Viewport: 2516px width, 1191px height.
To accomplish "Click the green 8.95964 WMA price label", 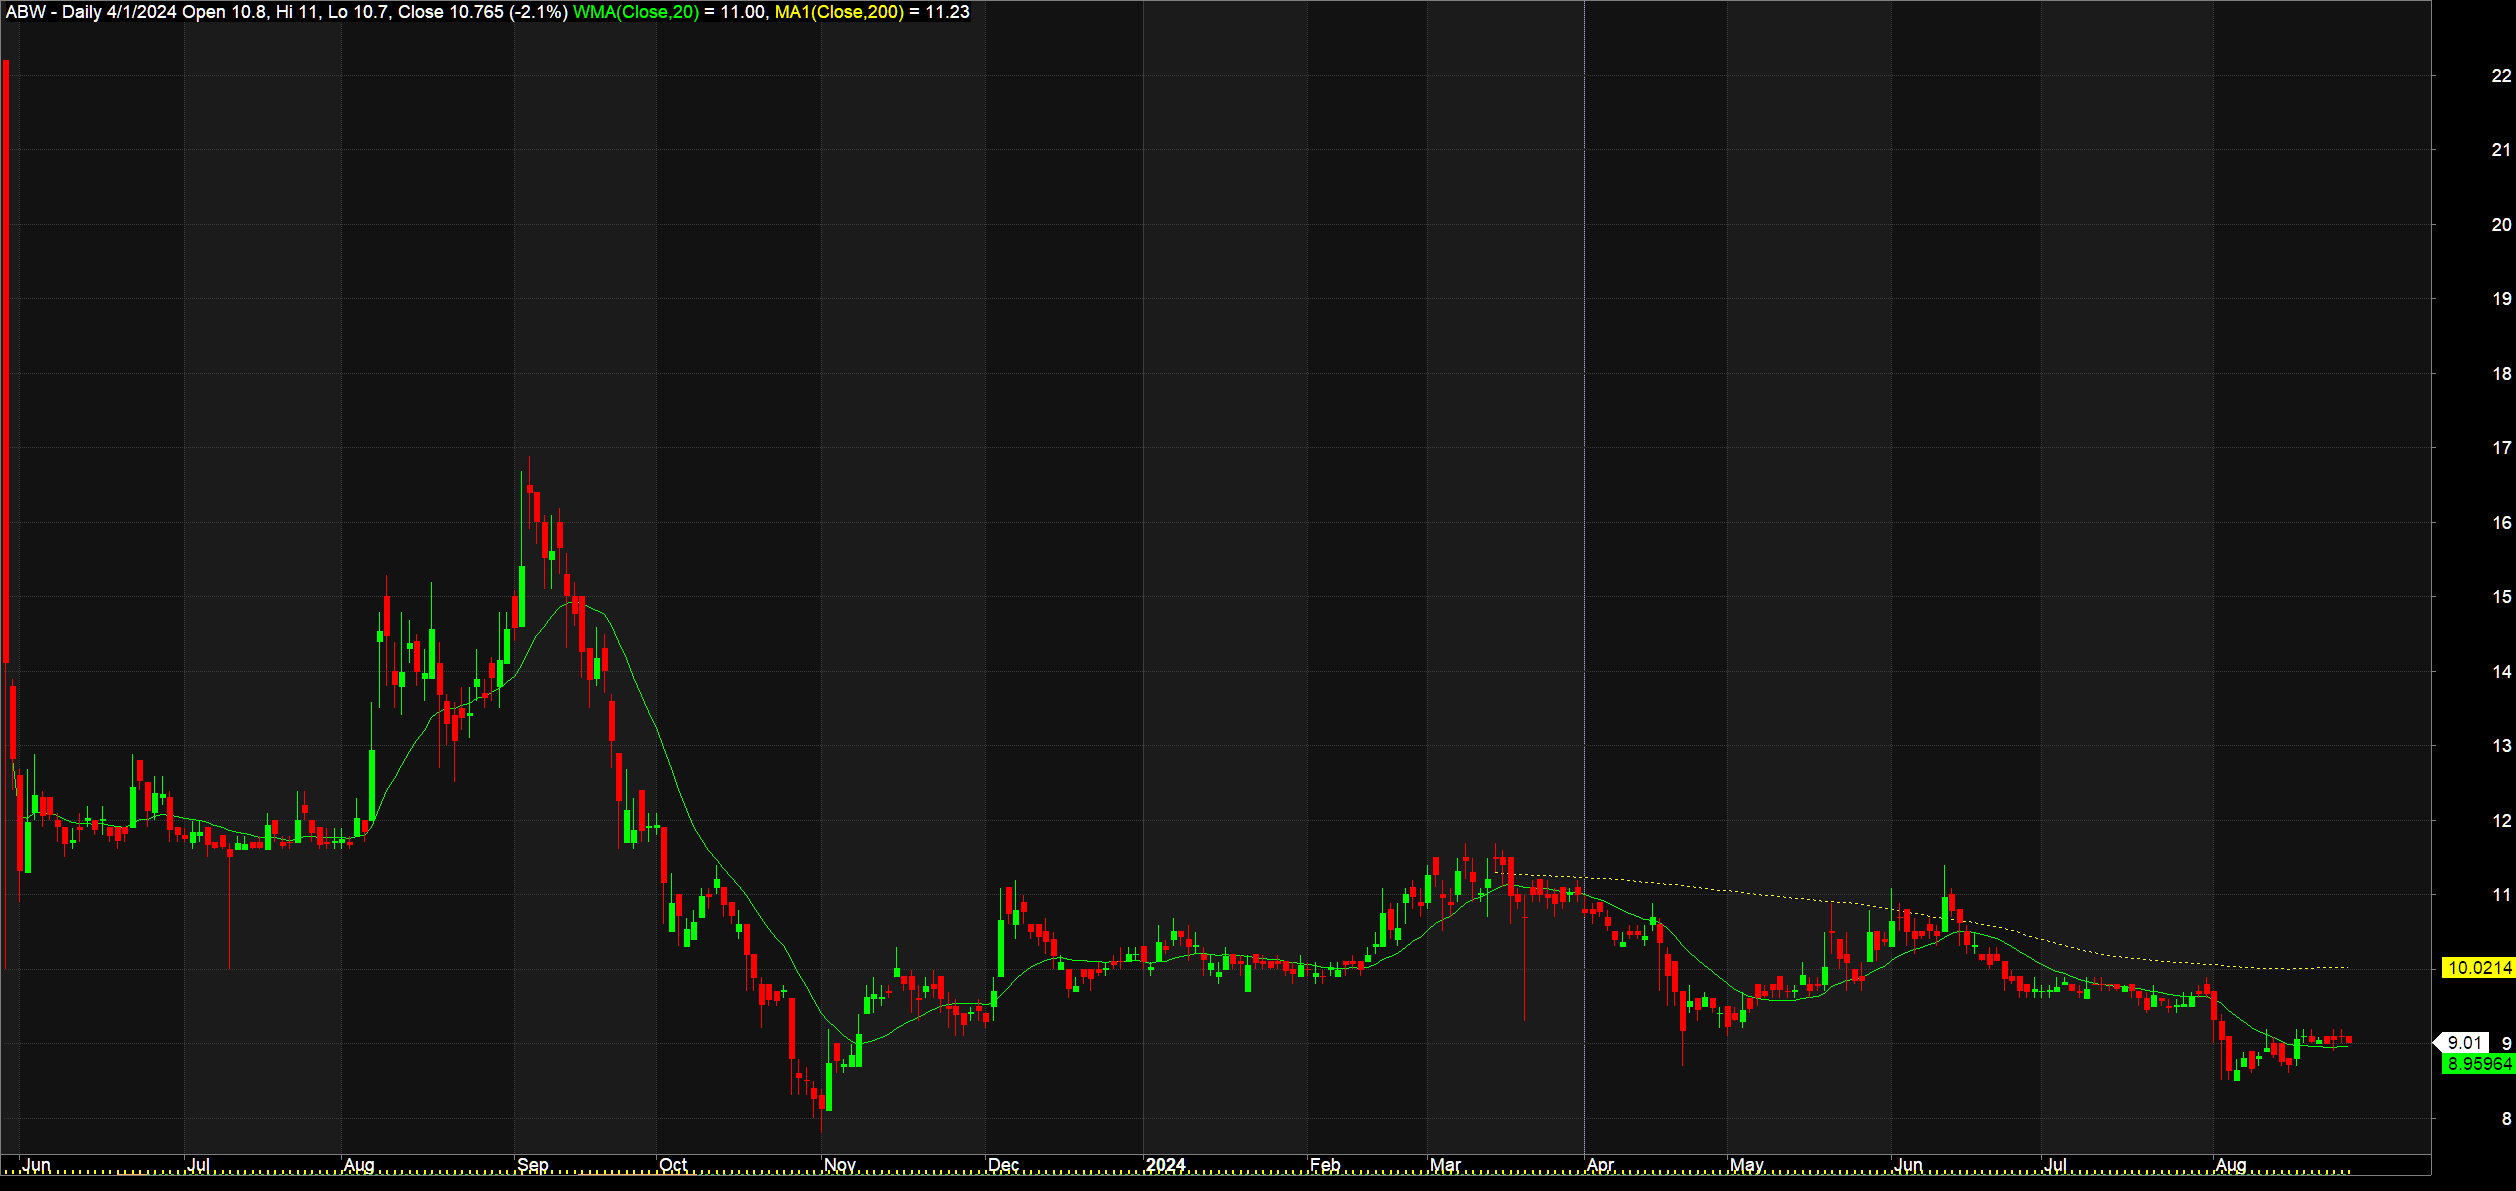I will 2477,1064.
